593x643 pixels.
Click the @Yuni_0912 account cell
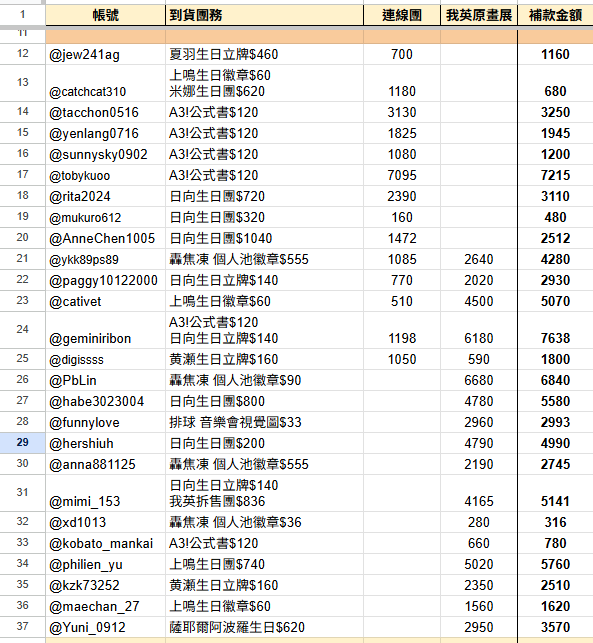pyautogui.click(x=105, y=627)
